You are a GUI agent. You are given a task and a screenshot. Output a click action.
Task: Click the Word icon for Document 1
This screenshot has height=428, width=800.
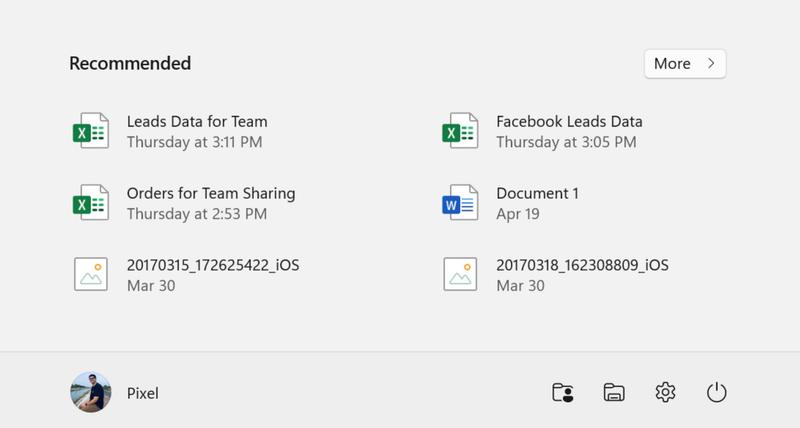460,203
